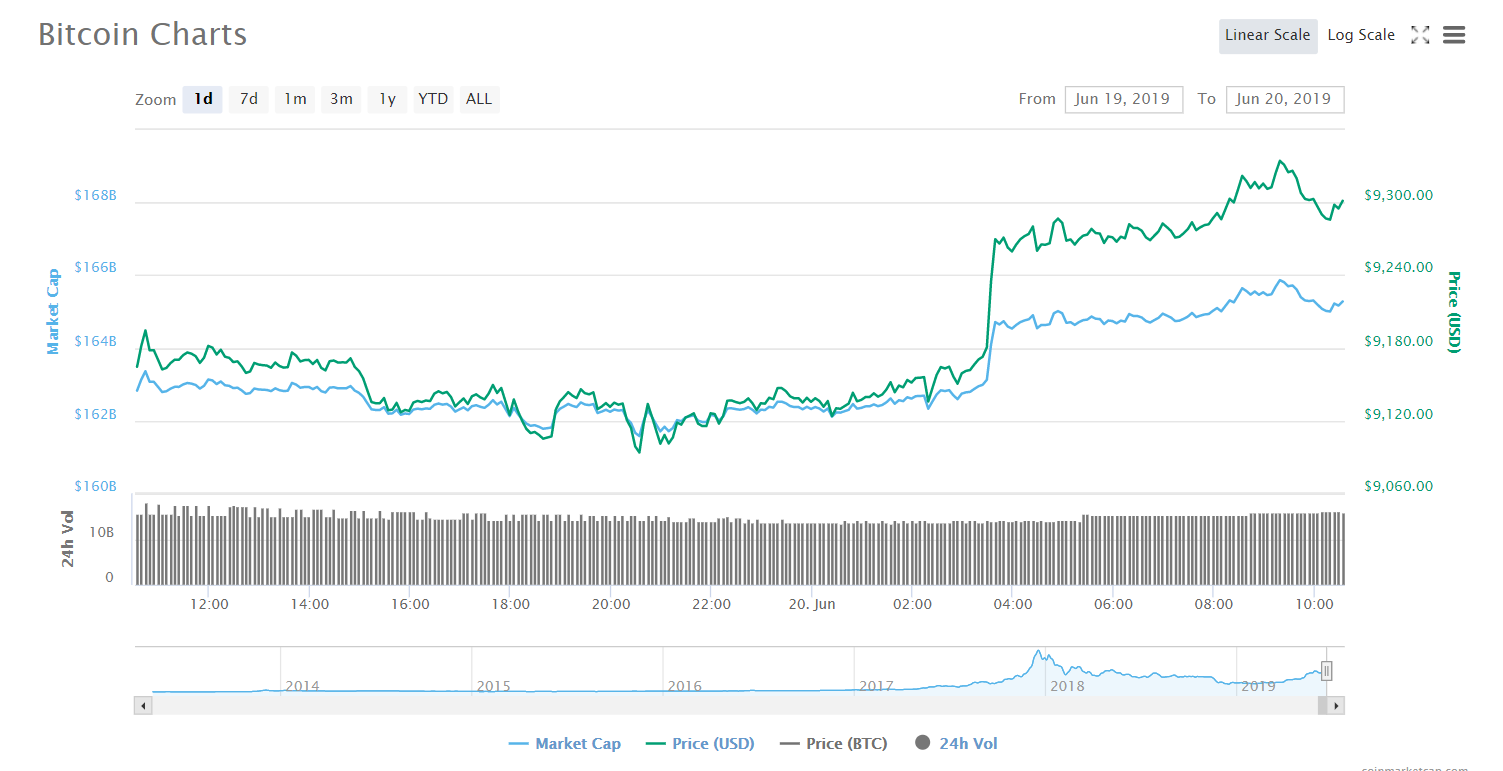Click the To date field
Screen dimensions: 1503x771
(x=1285, y=99)
